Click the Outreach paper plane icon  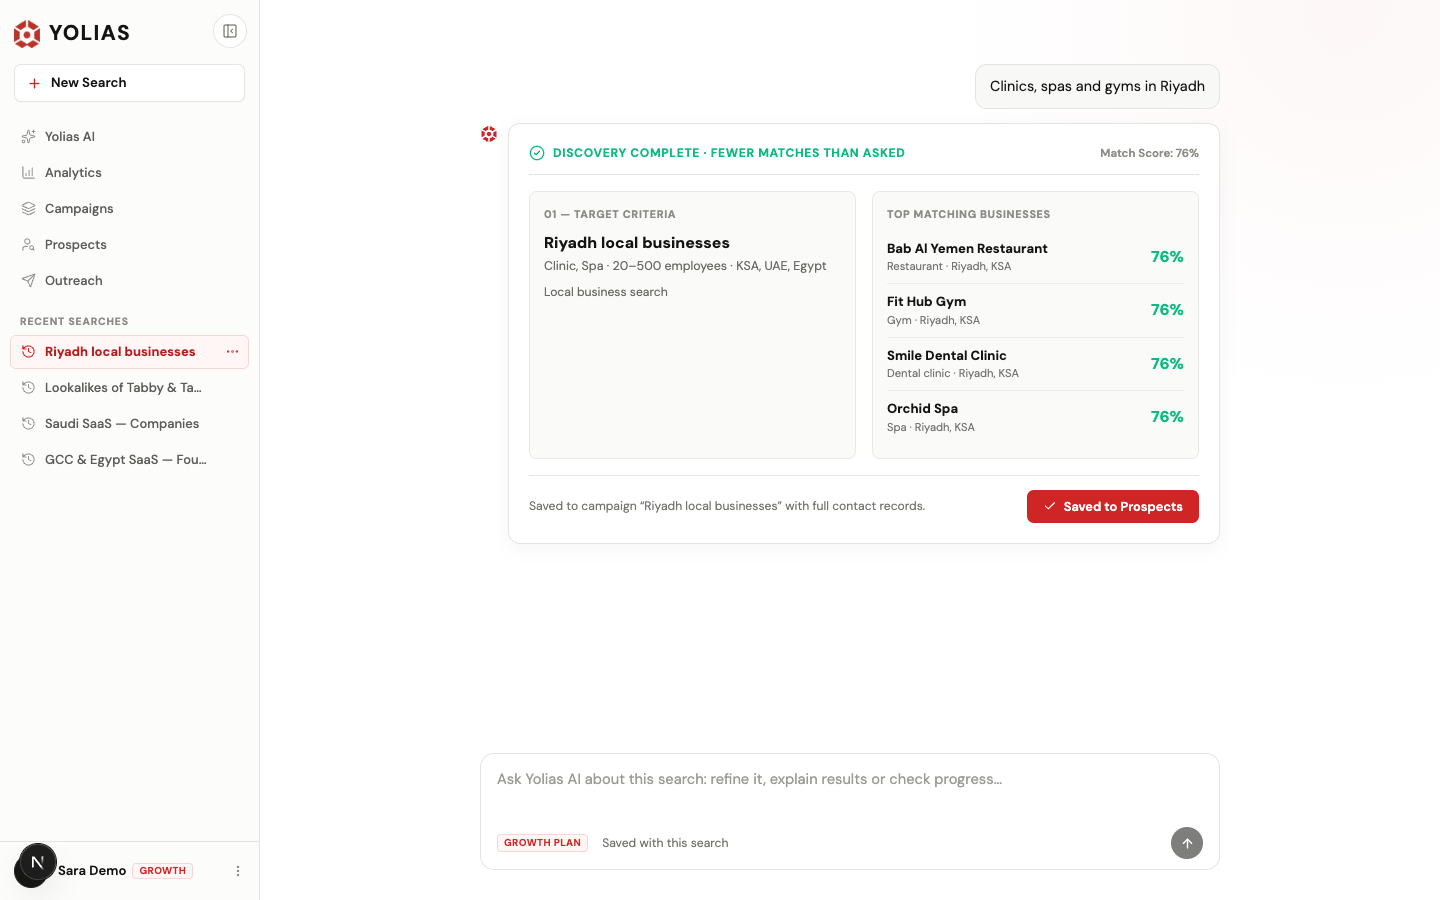click(x=28, y=281)
